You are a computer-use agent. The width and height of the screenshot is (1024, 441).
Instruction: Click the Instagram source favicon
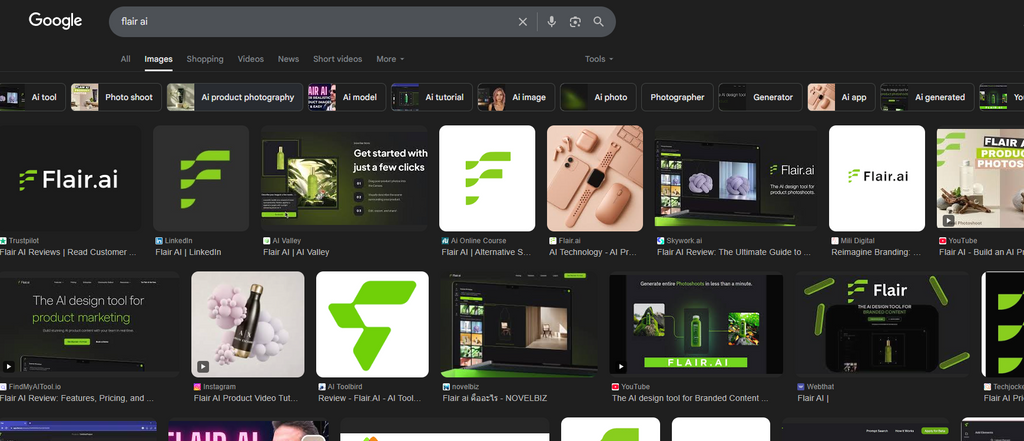pyautogui.click(x=197, y=387)
